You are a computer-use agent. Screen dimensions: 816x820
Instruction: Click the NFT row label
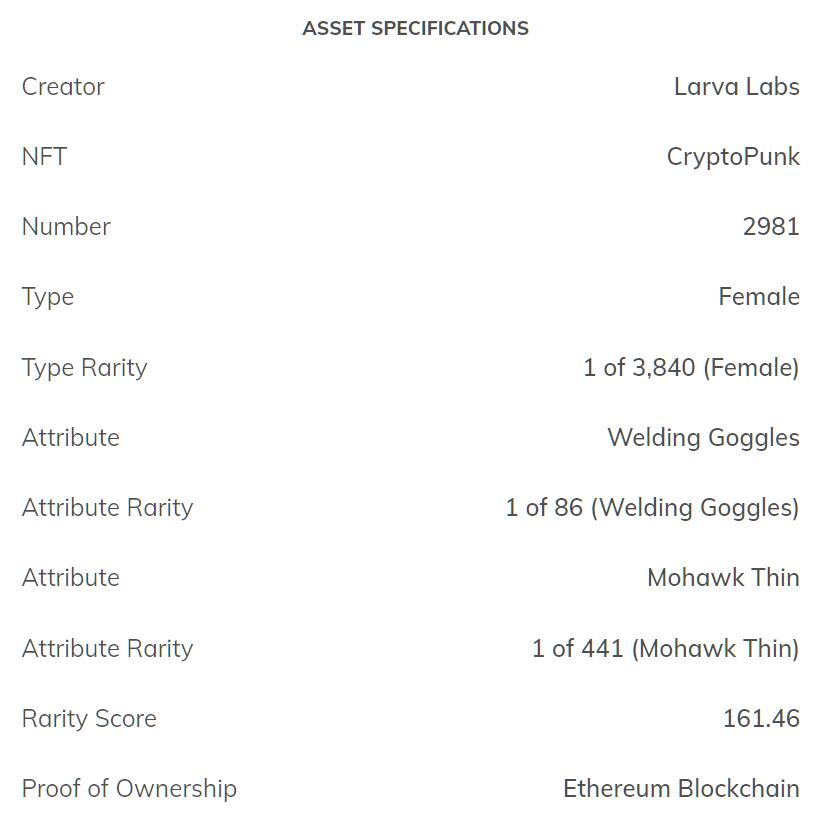[44, 157]
